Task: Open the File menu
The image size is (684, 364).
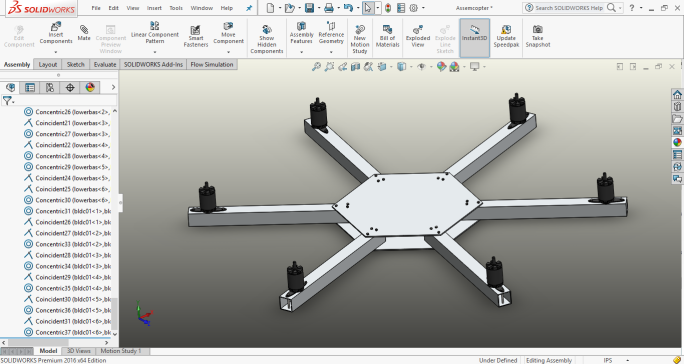Action: tap(96, 8)
